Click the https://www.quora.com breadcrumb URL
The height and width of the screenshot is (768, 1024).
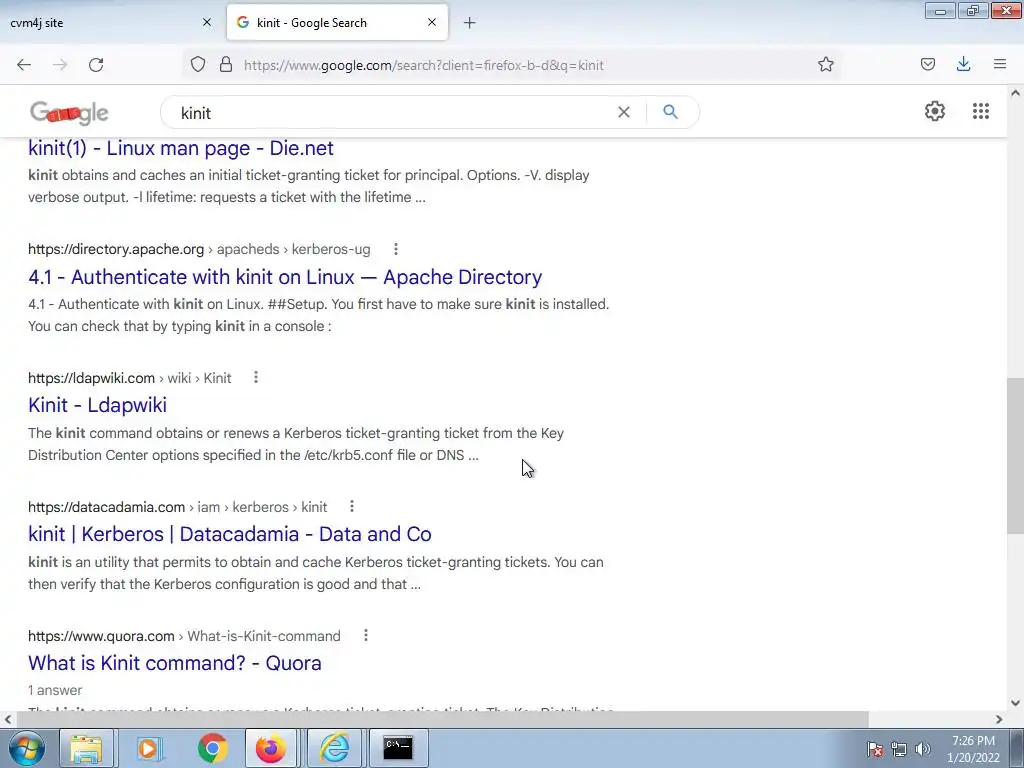click(x=101, y=636)
